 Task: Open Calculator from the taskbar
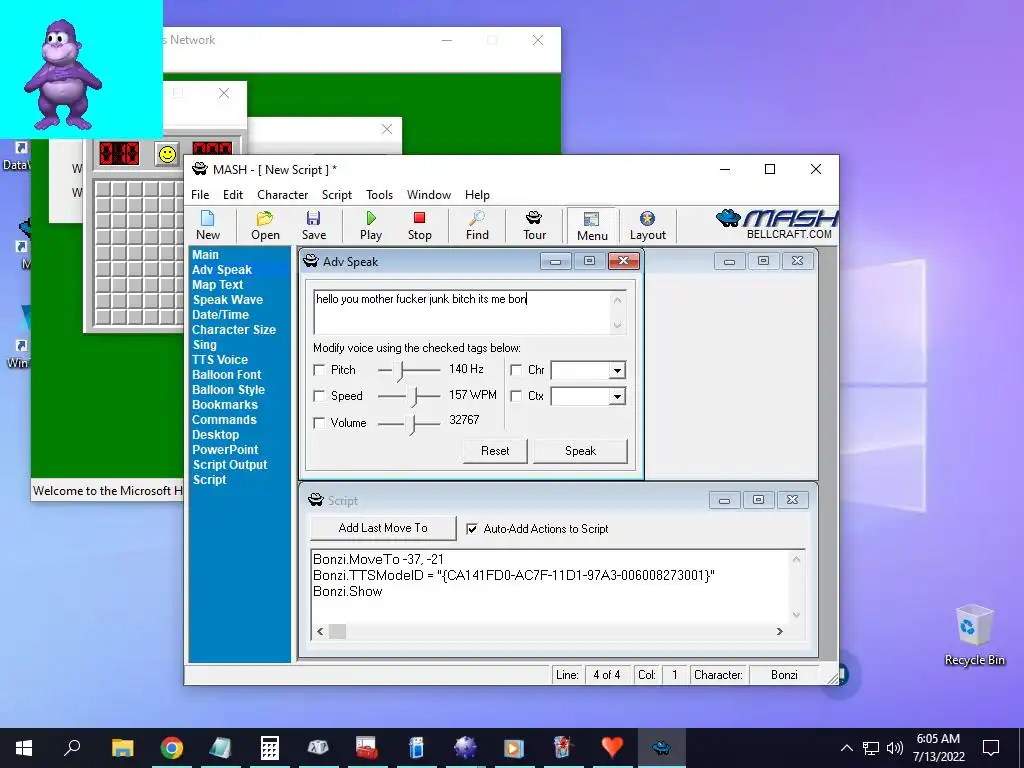(x=269, y=748)
